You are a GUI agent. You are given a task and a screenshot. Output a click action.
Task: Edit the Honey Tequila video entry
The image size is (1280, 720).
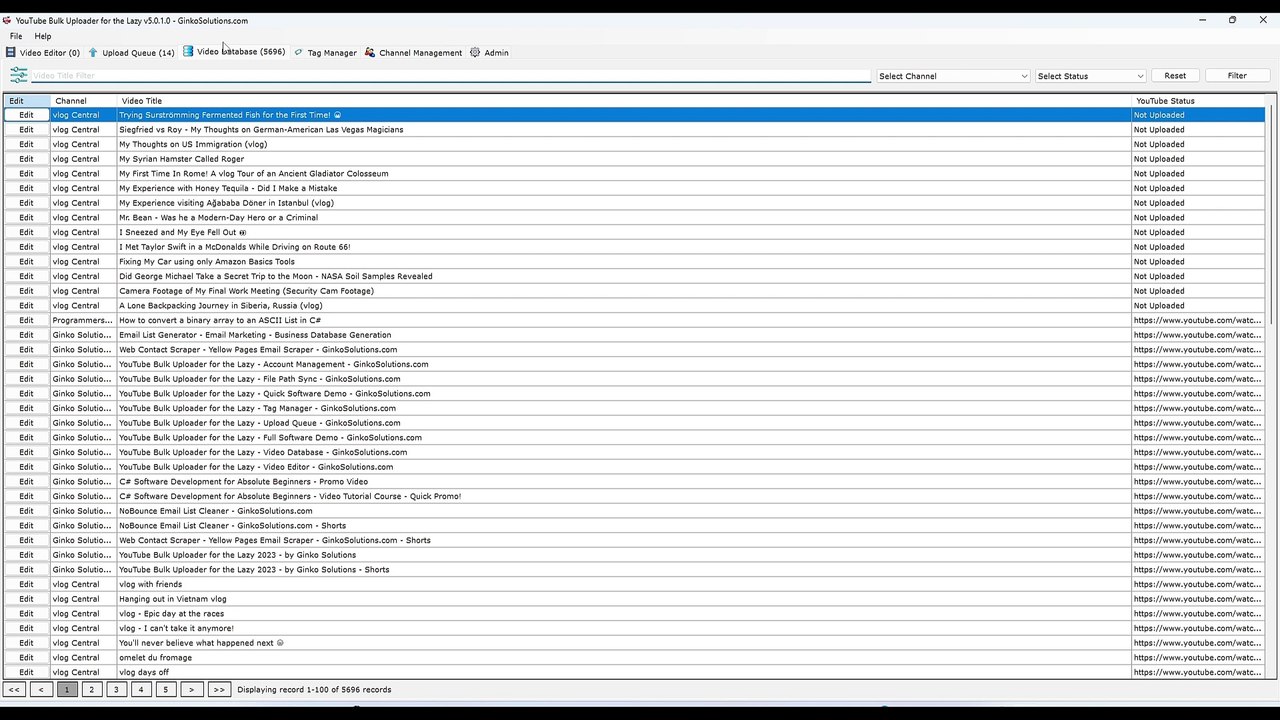27,188
